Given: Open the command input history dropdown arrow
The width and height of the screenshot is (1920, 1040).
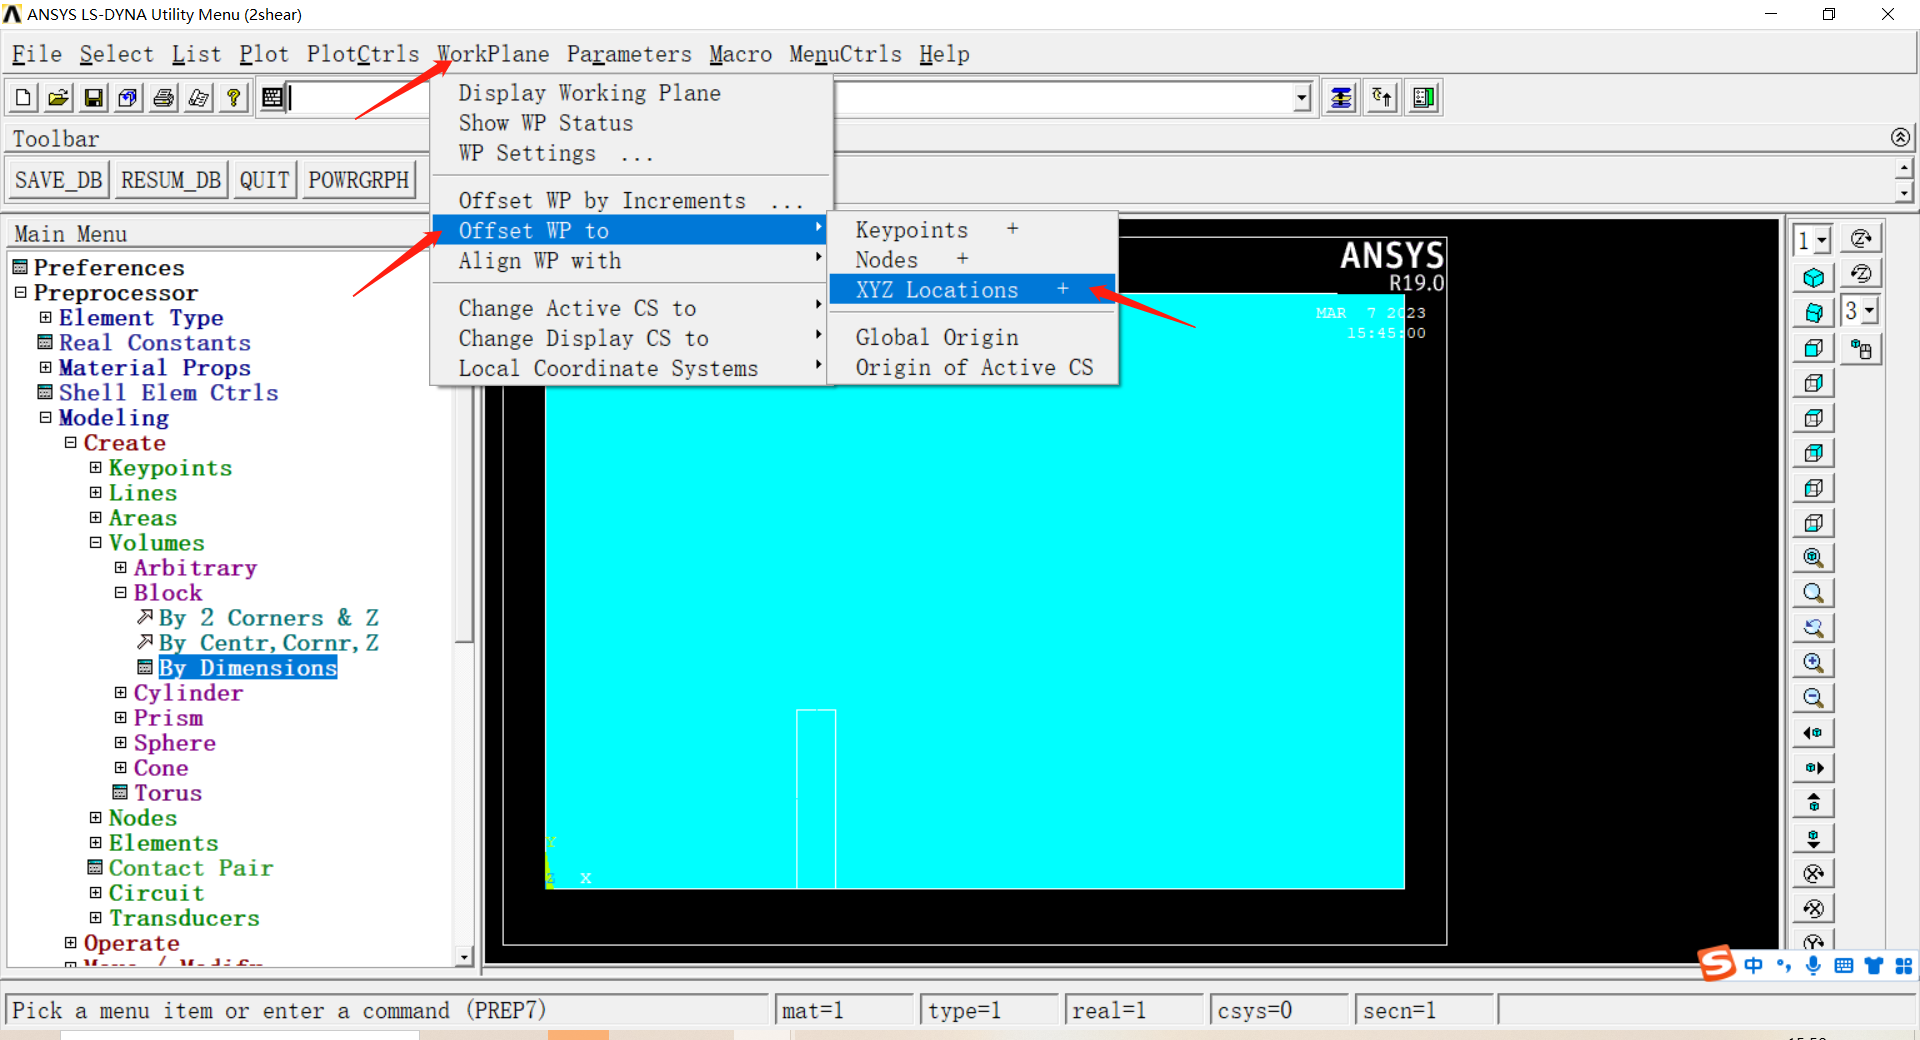Looking at the screenshot, I should click(x=1301, y=98).
